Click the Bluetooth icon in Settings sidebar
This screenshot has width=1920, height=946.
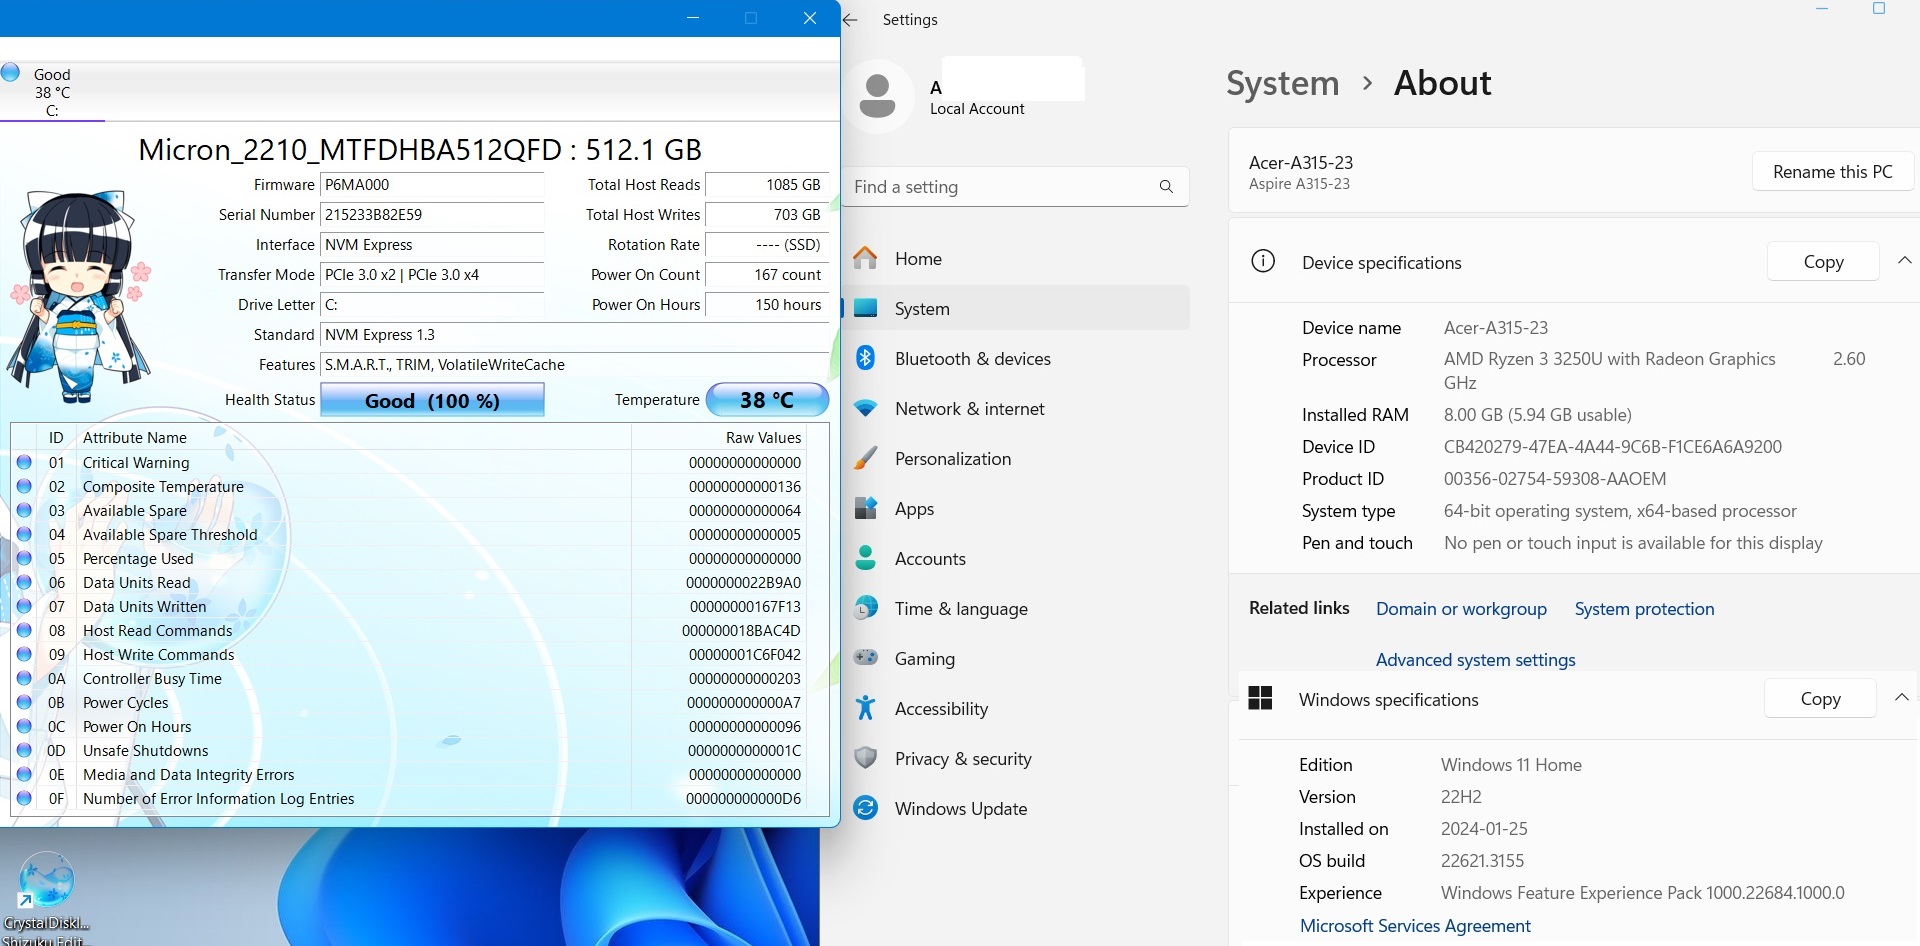[x=865, y=358]
